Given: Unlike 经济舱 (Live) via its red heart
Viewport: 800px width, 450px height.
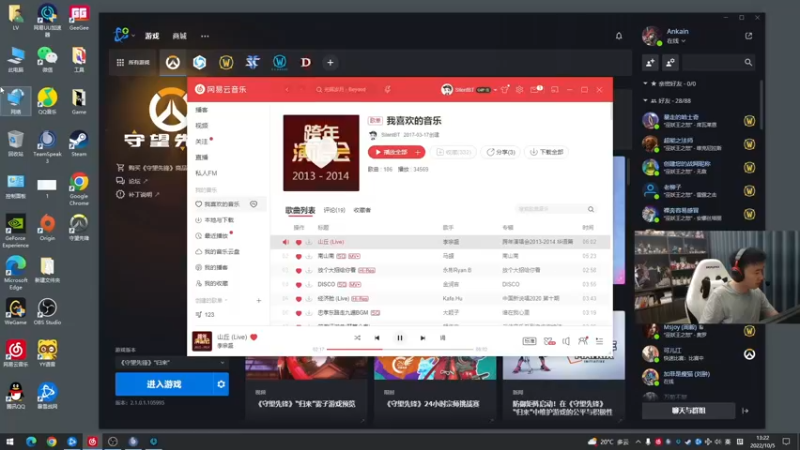Looking at the screenshot, I should pyautogui.click(x=298, y=299).
